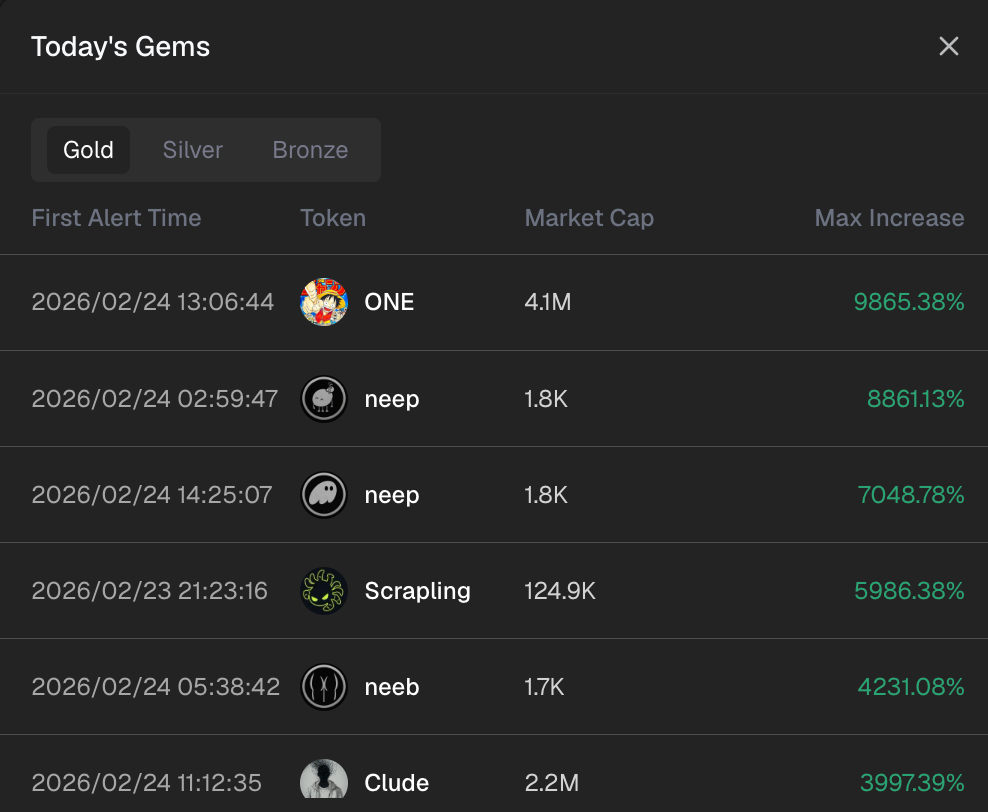This screenshot has width=988, height=812.
Task: Open the Clude token name link
Action: coord(397,783)
